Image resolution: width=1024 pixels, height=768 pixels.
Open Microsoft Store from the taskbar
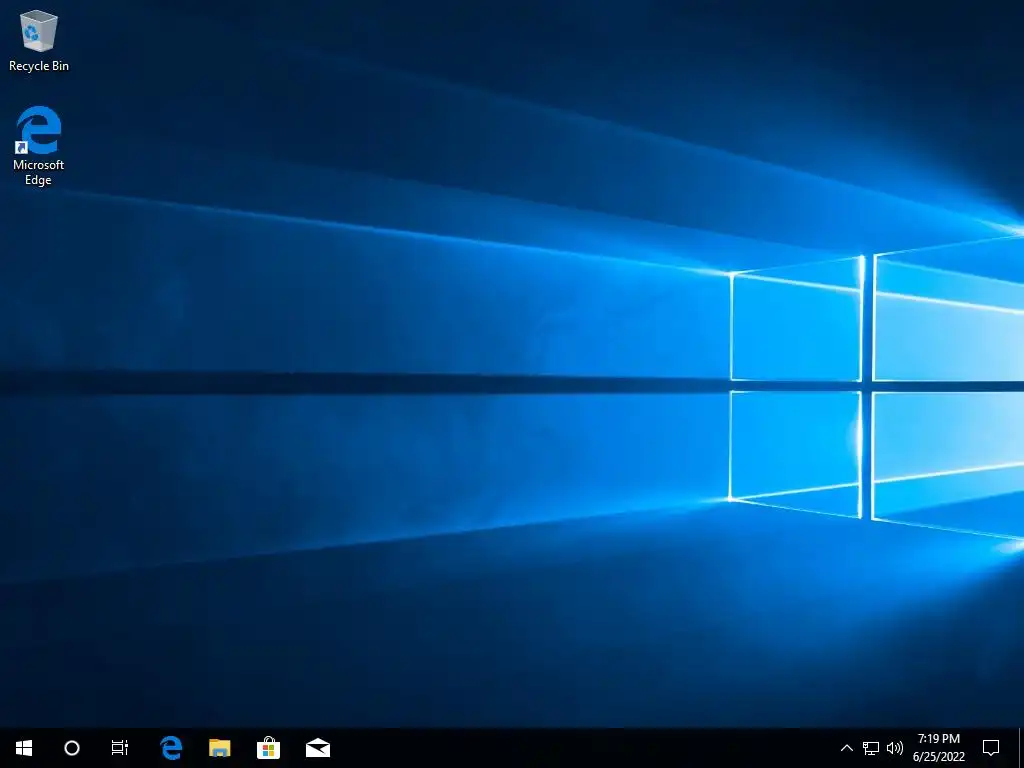(268, 748)
